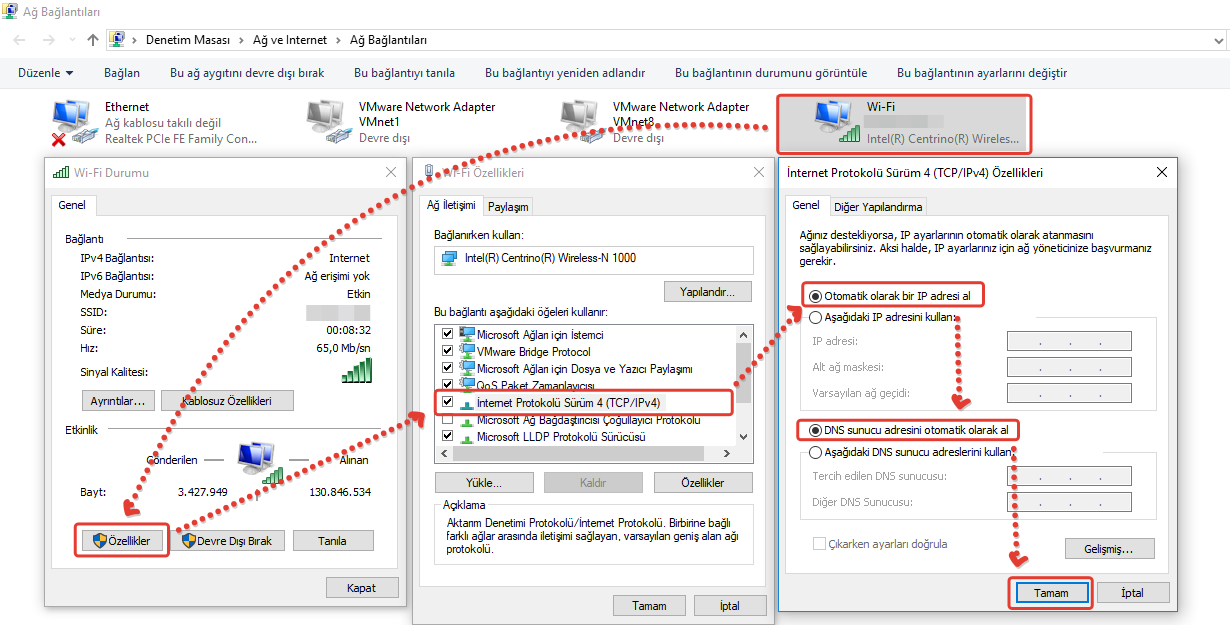Viewport: 1230px width, 625px height.
Task: Click the up arrow navigation icon
Action: 93,40
